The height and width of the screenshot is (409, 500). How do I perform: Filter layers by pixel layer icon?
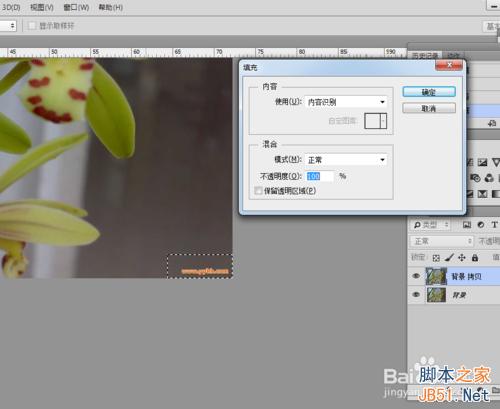[467, 225]
